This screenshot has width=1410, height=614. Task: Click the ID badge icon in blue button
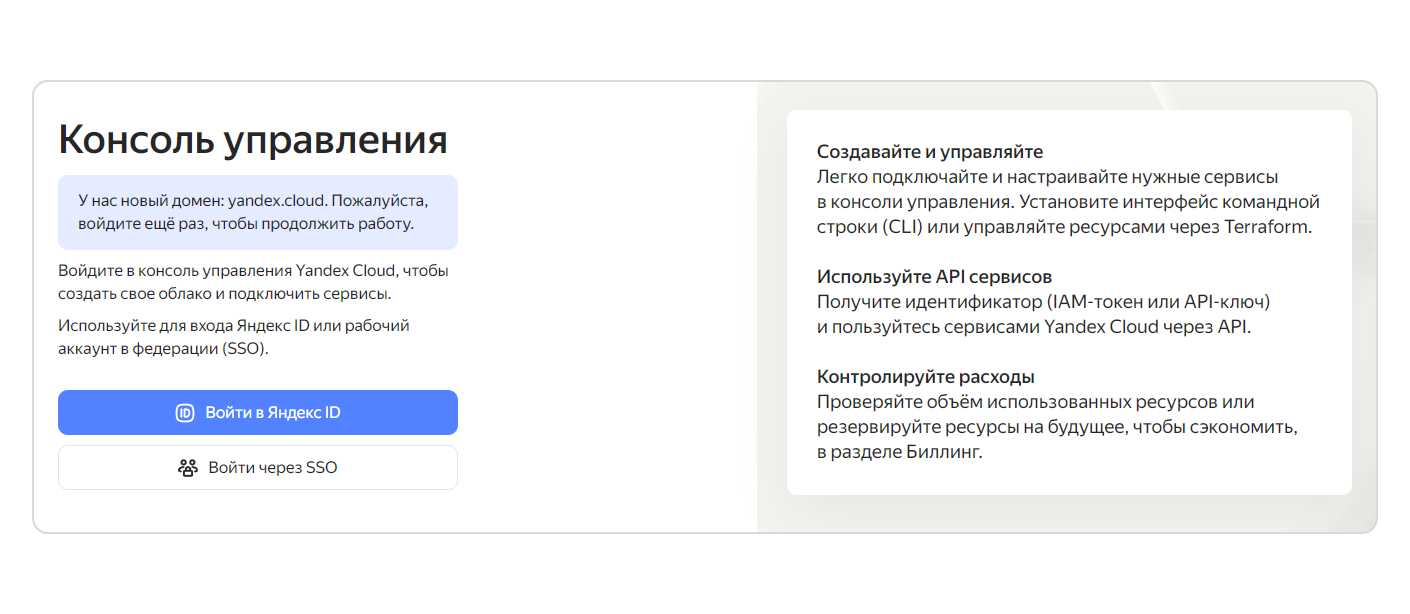click(185, 413)
